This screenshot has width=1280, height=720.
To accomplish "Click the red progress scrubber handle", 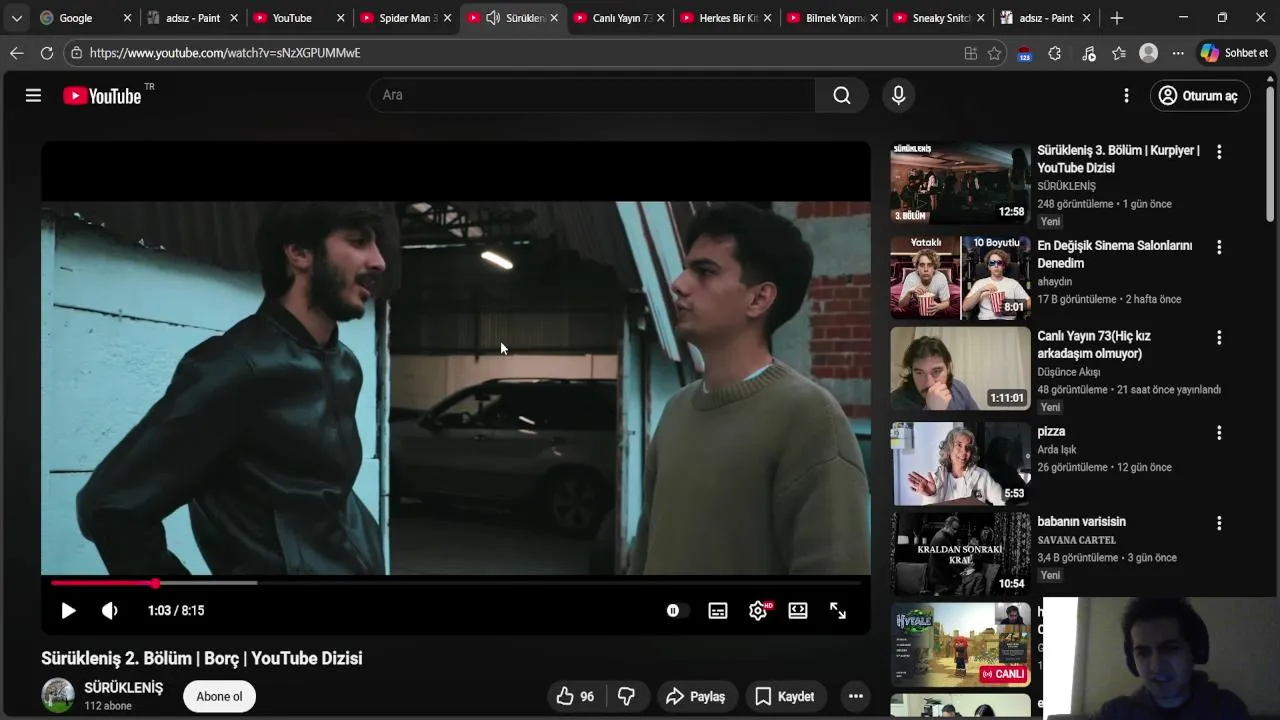I will point(155,582).
